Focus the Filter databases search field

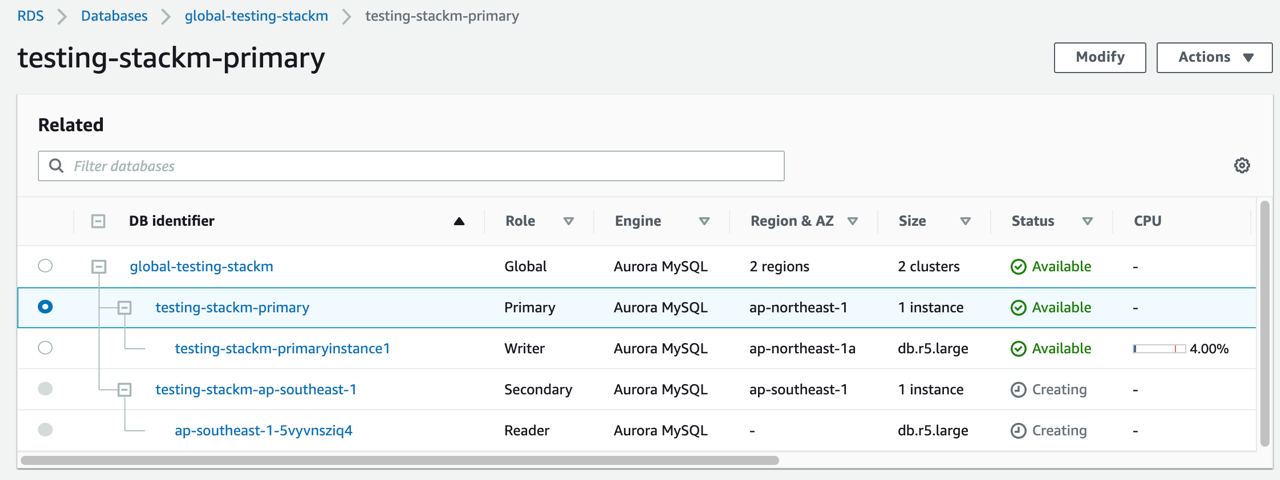pos(420,166)
